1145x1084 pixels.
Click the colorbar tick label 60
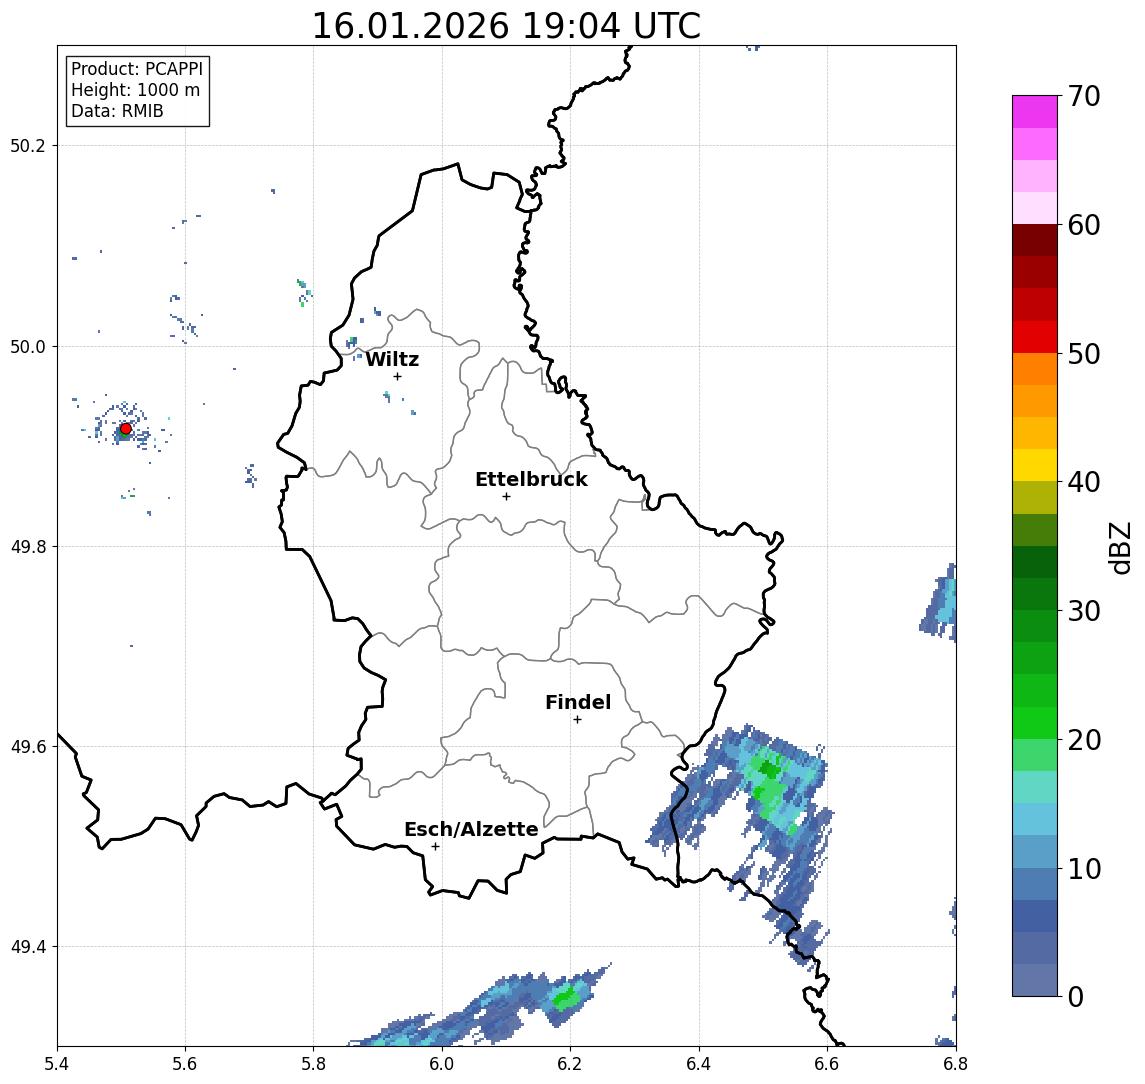(1084, 225)
